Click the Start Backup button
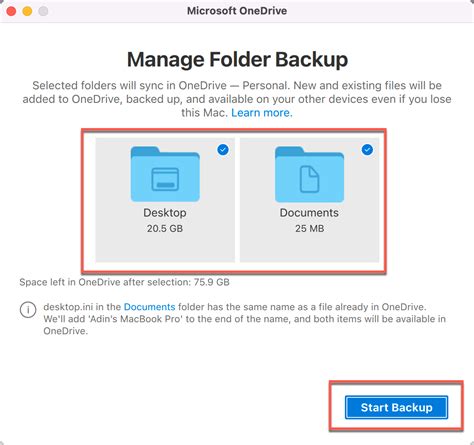The height and width of the screenshot is (445, 474). (x=396, y=407)
